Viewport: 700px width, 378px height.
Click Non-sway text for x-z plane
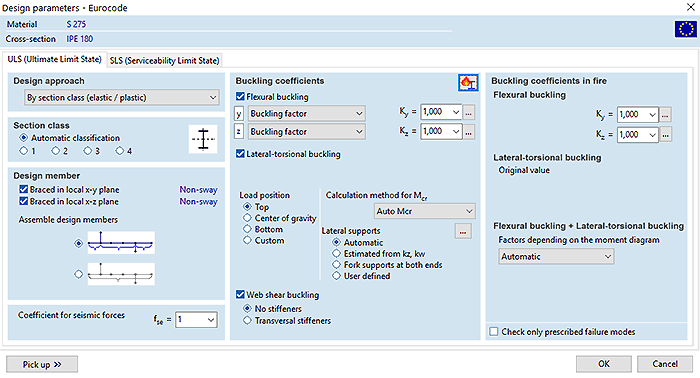198,202
